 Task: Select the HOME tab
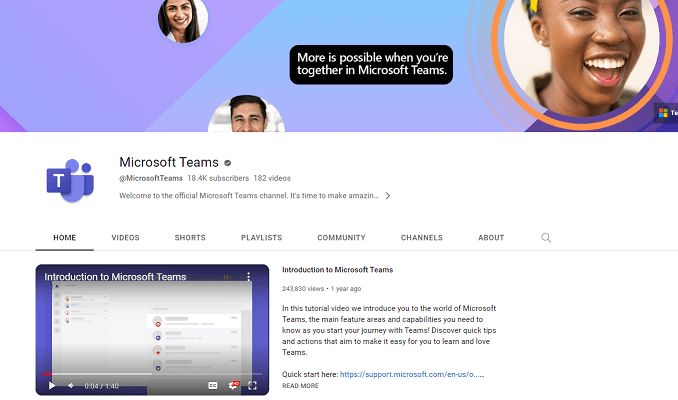(65, 237)
